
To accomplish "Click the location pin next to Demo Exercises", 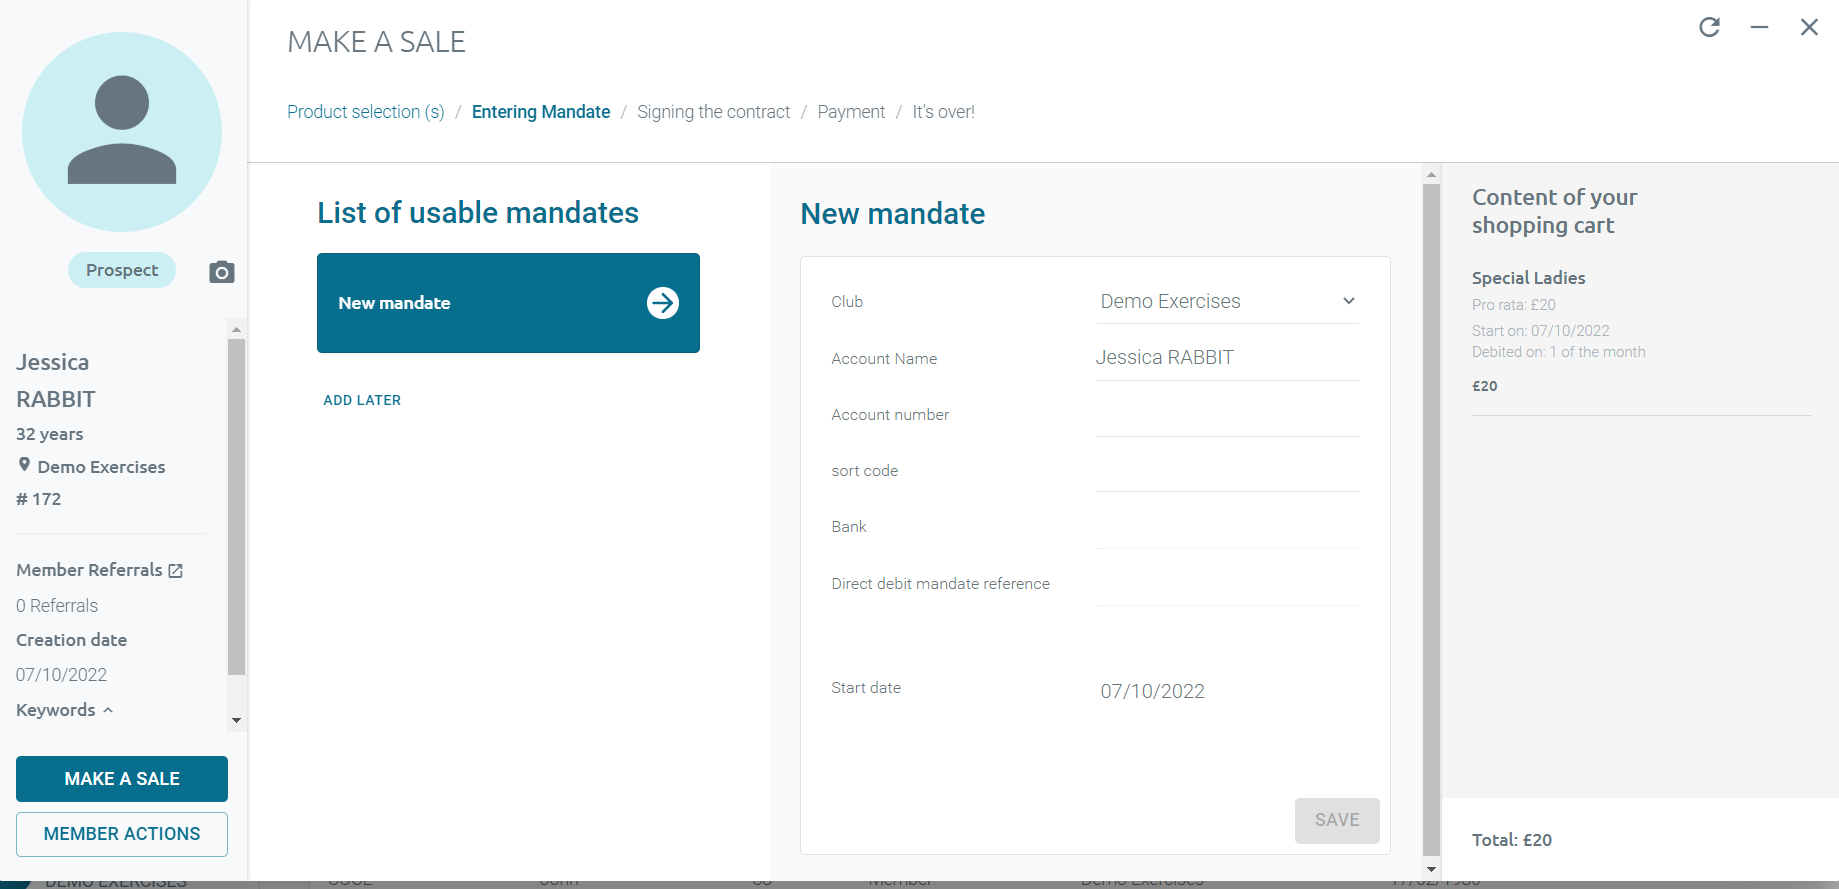I will point(24,465).
